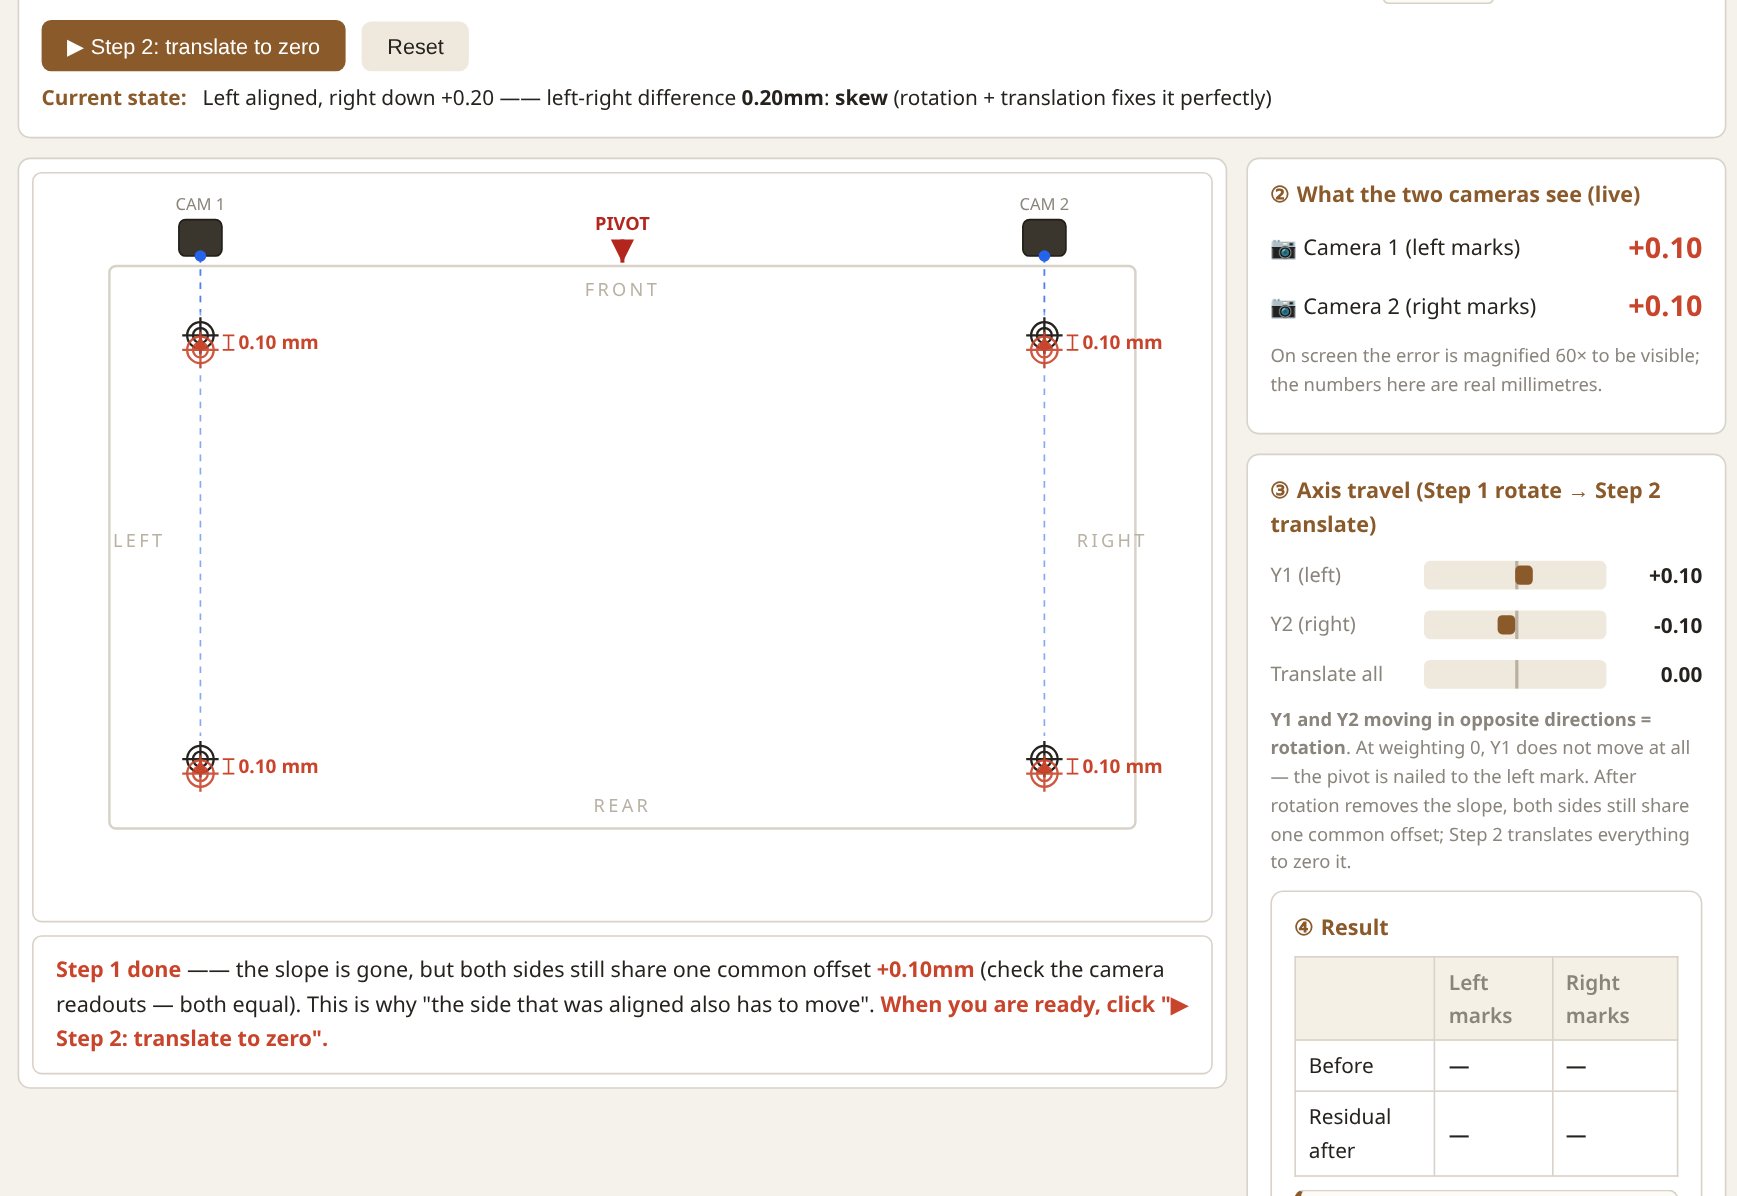This screenshot has height=1196, width=1737.
Task: Click the Right marks column header
Action: click(x=1615, y=999)
